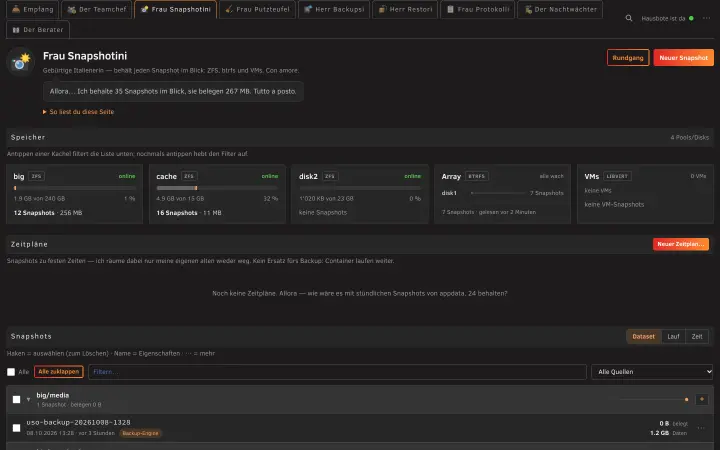Filter by the big ZFS pool tile

point(74,194)
